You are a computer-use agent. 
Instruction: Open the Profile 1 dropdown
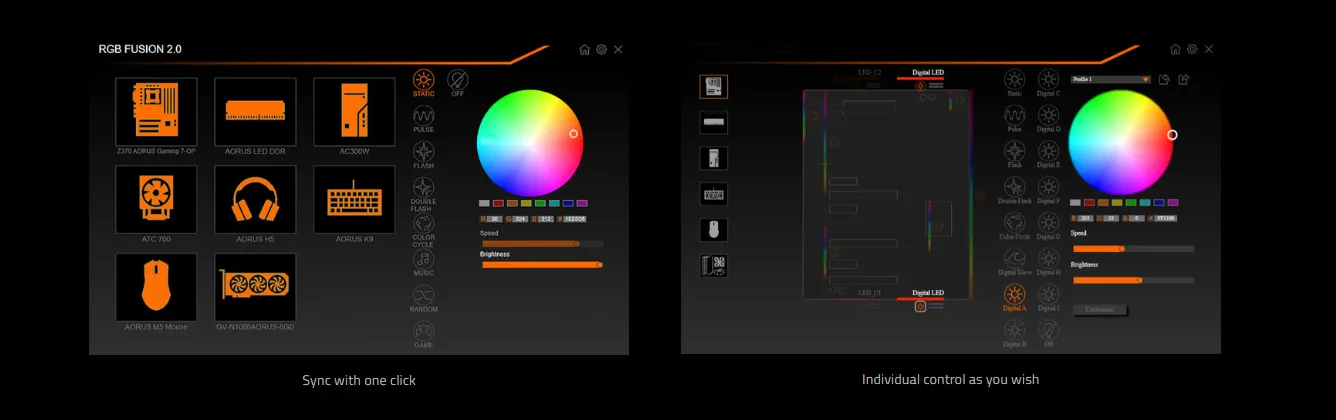click(x=1110, y=79)
